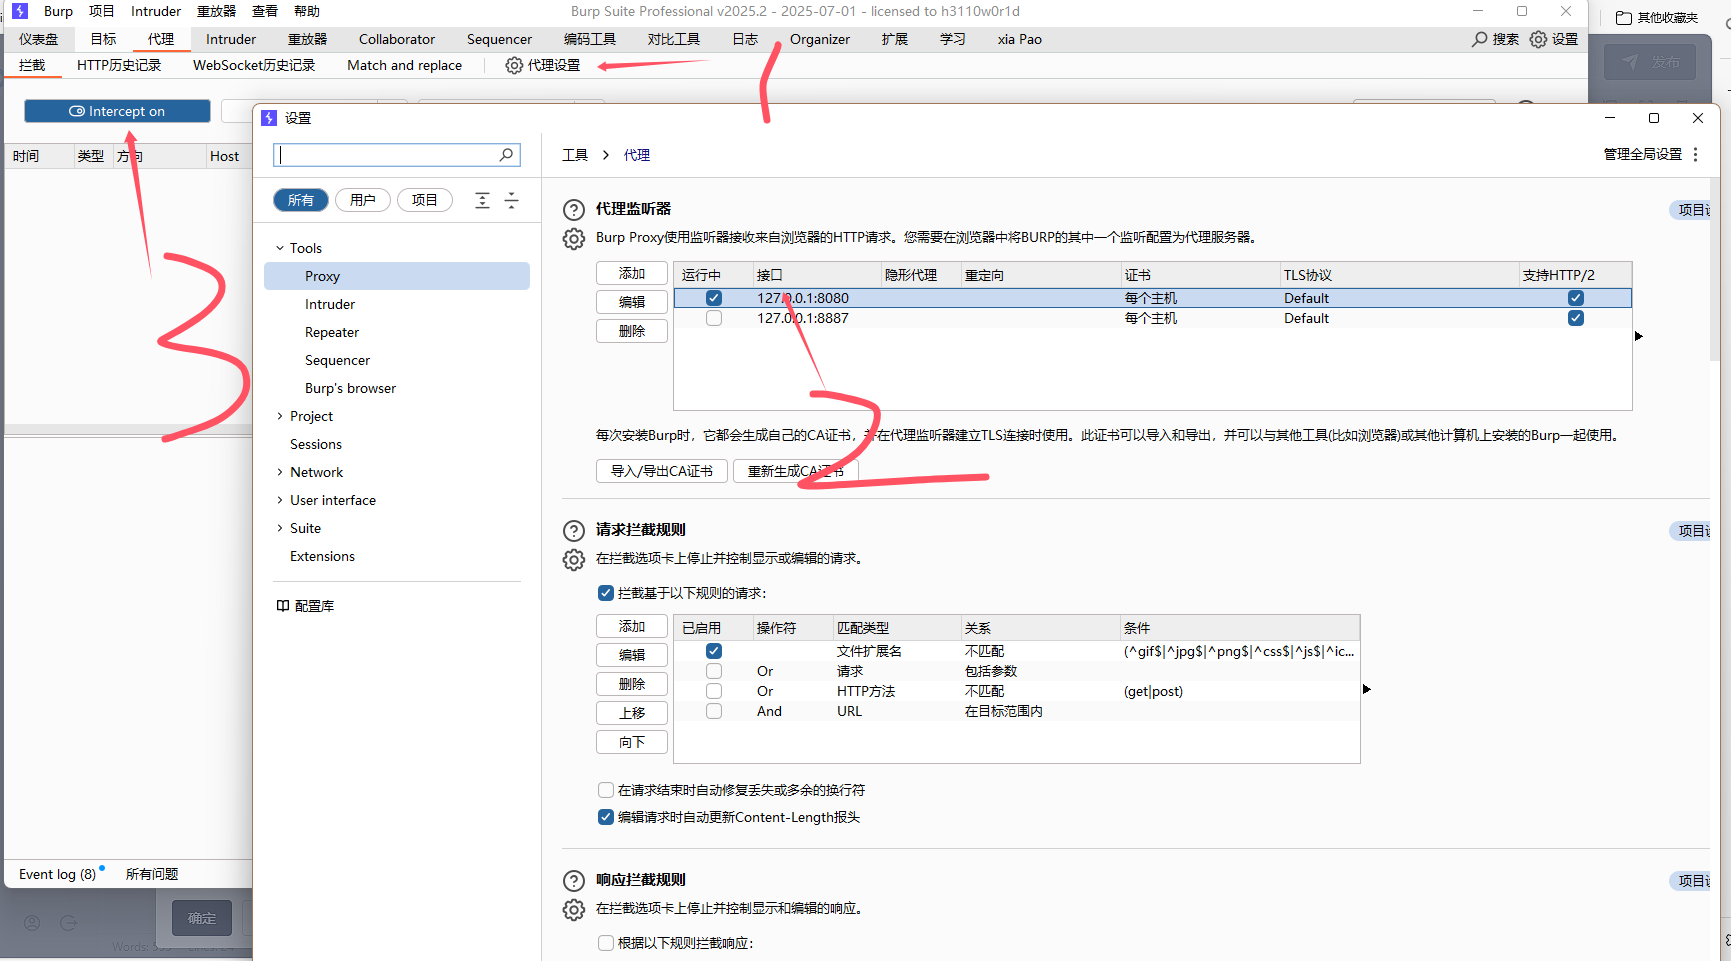Expand the Network settings node

pos(280,472)
